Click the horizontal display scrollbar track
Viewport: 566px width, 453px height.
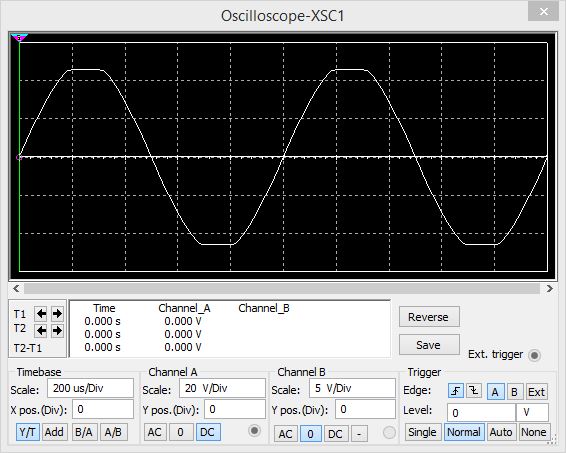(282, 288)
